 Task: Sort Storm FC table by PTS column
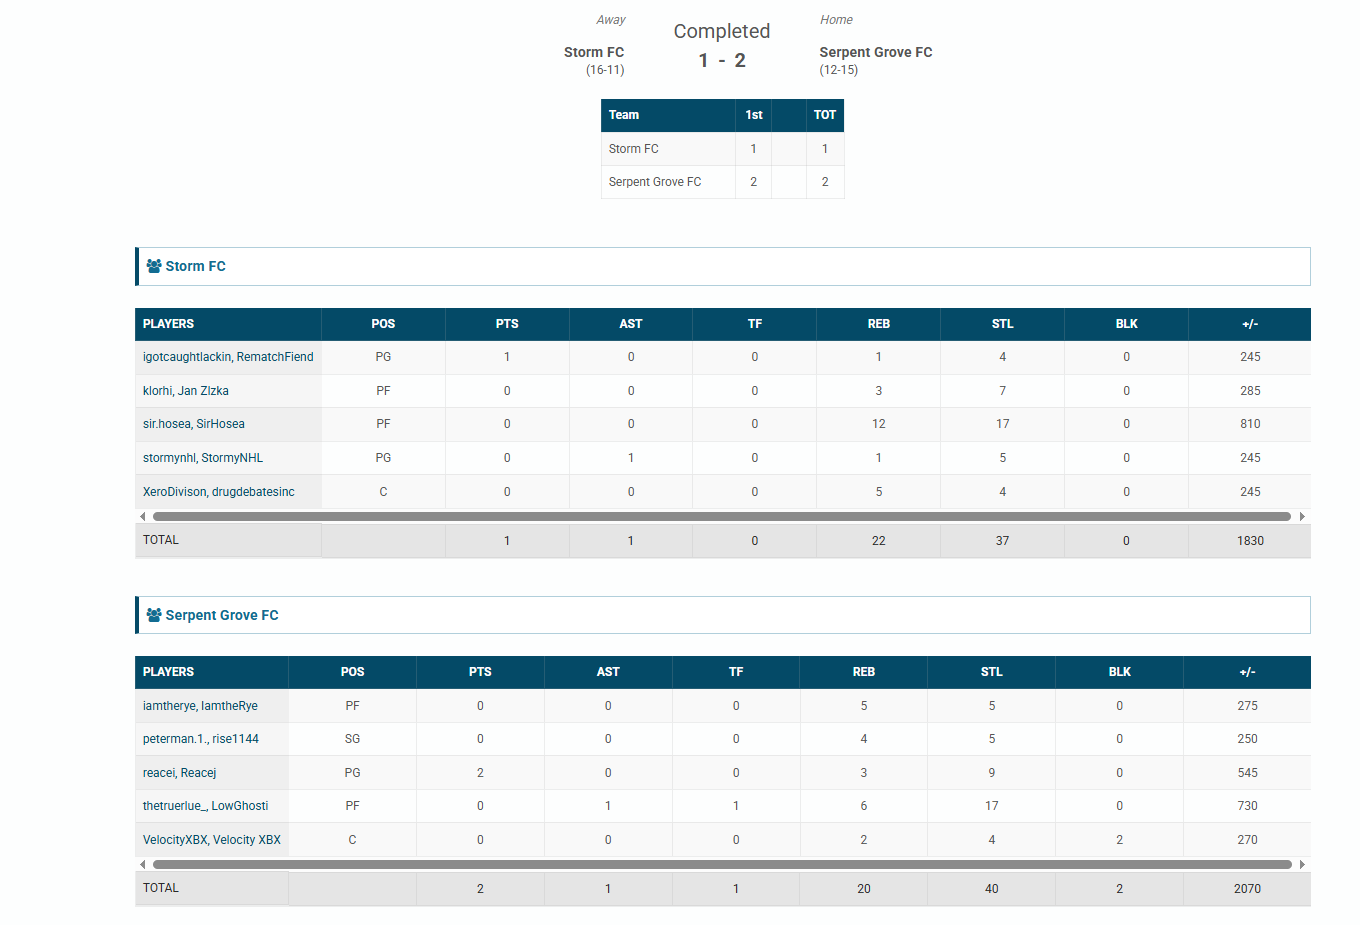pyautogui.click(x=507, y=324)
